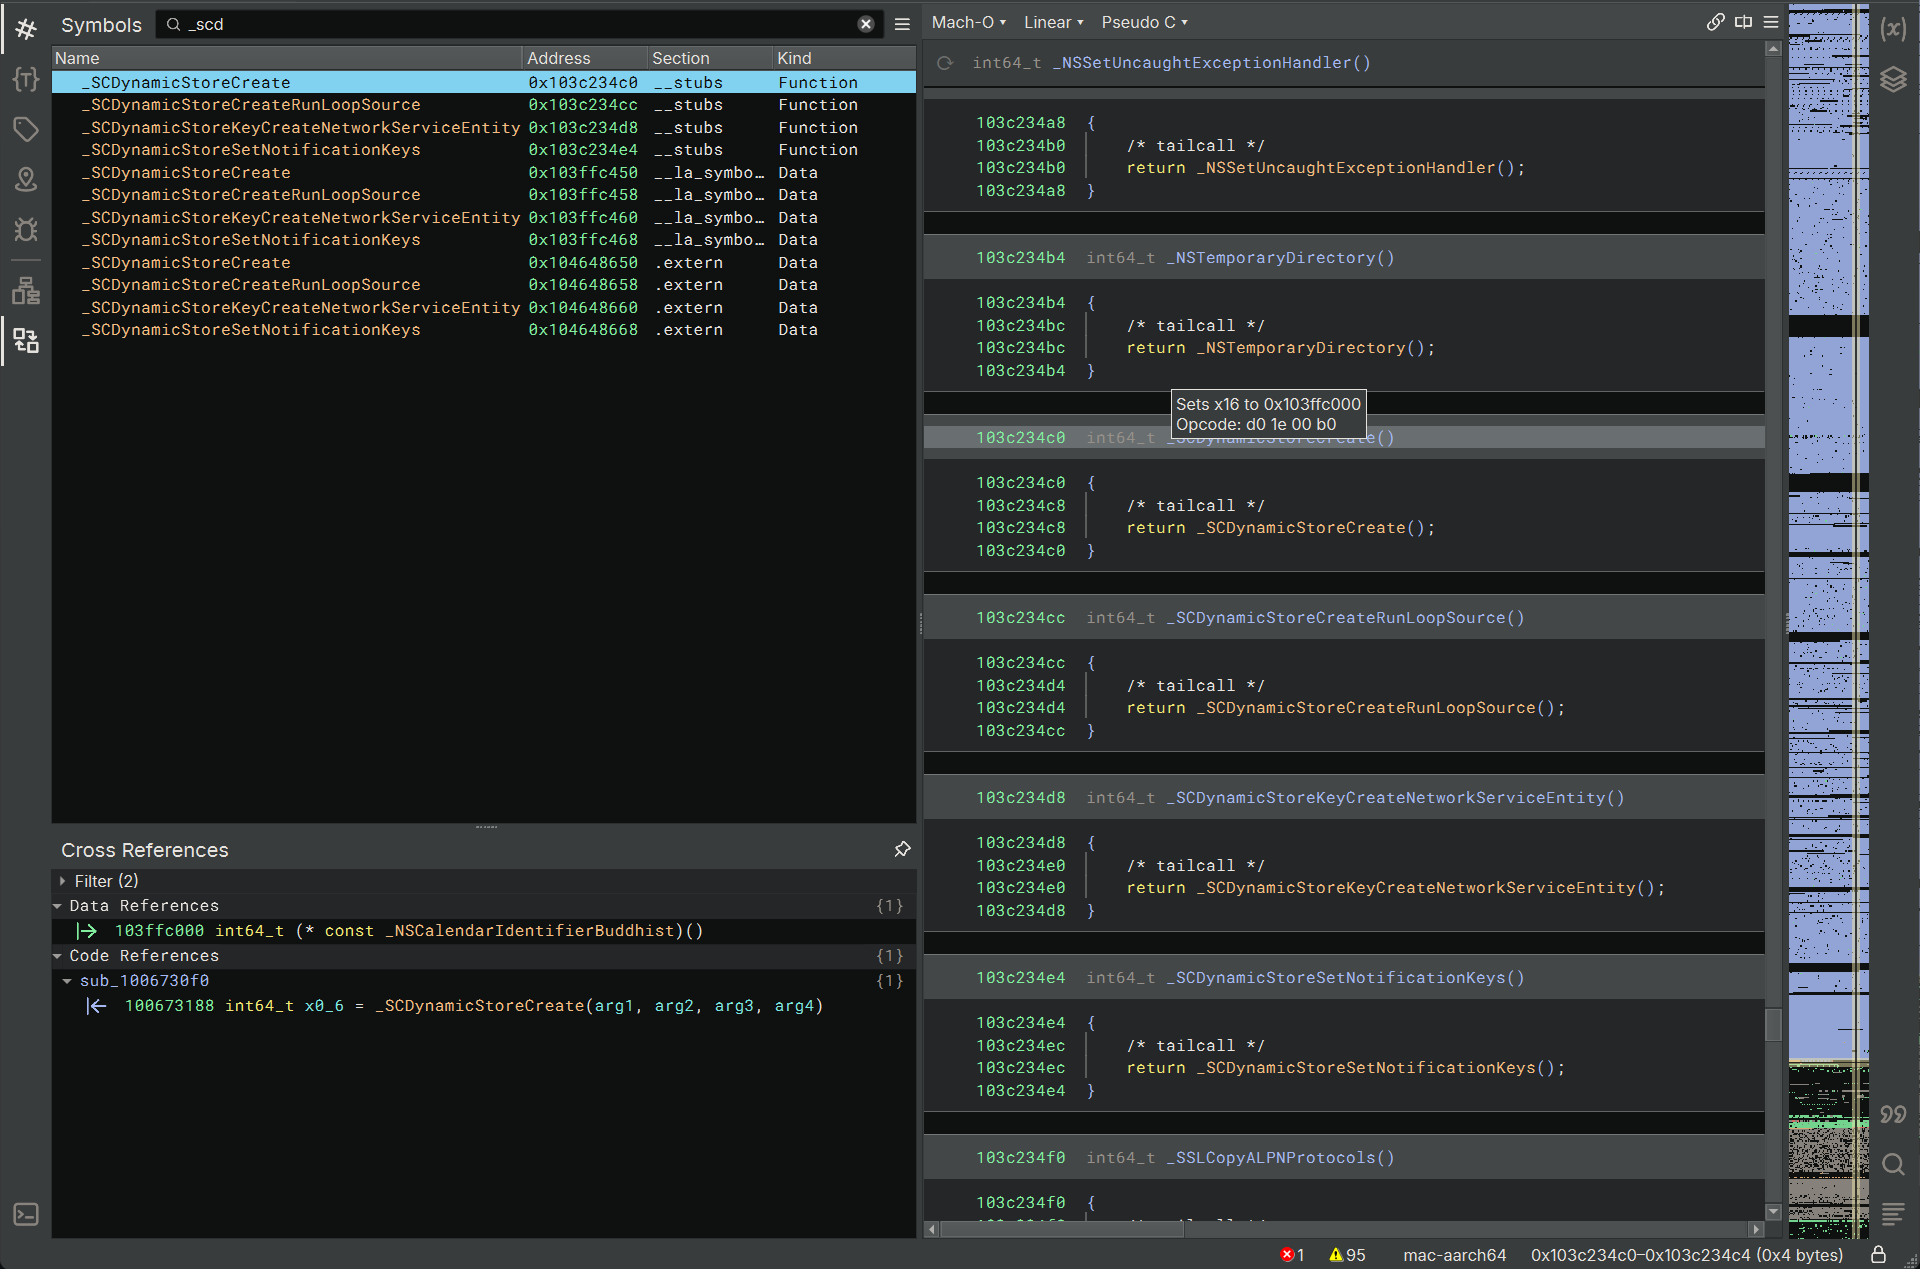Clear the _scd symbol search text
The image size is (1920, 1269).
866,24
